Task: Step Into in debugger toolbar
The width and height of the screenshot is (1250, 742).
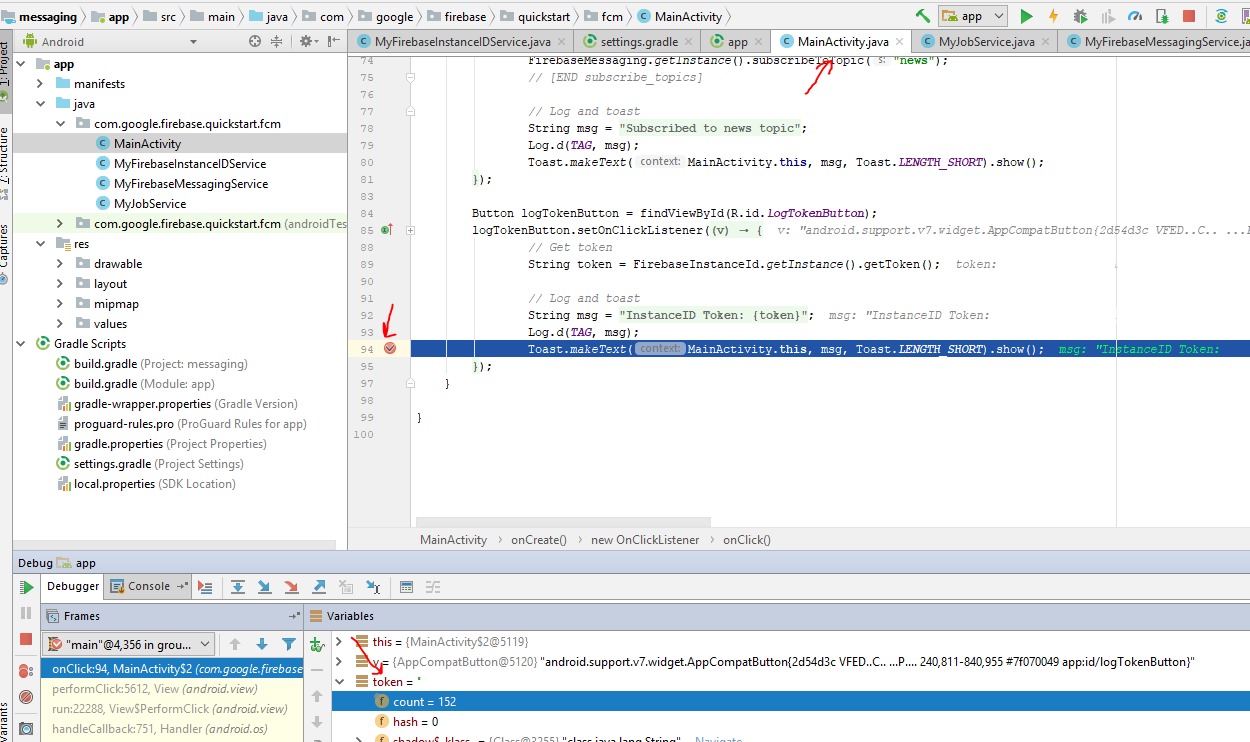Action: pos(265,587)
